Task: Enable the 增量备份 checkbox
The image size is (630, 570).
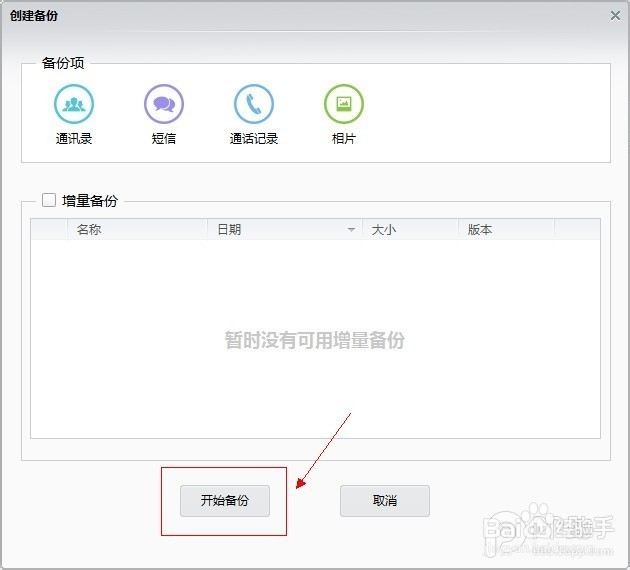Action: point(49,200)
